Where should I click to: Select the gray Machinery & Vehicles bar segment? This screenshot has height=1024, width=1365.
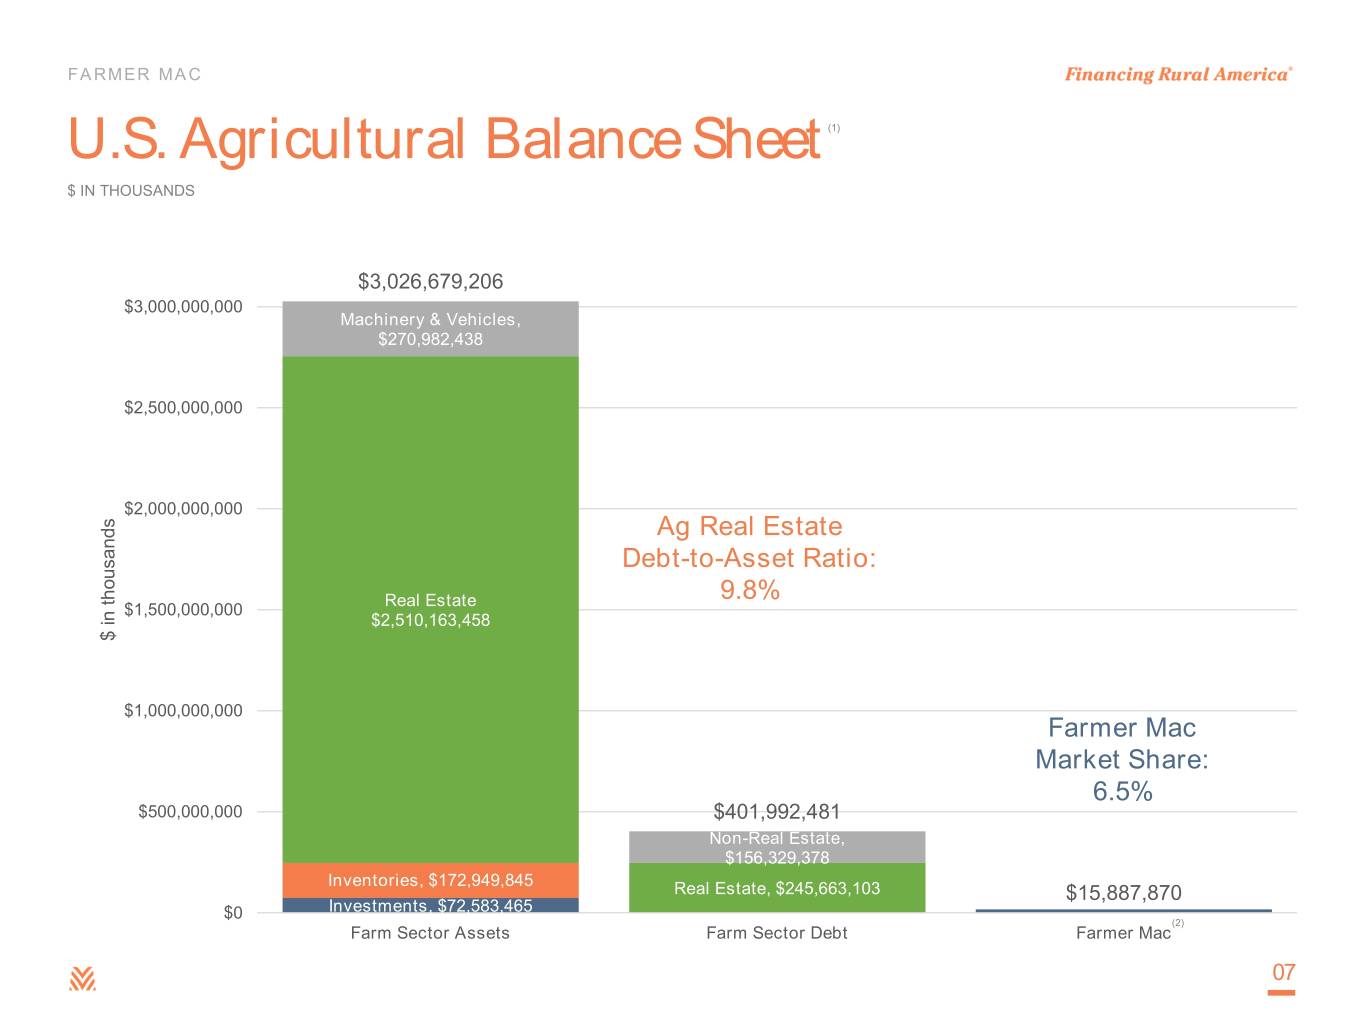click(430, 329)
